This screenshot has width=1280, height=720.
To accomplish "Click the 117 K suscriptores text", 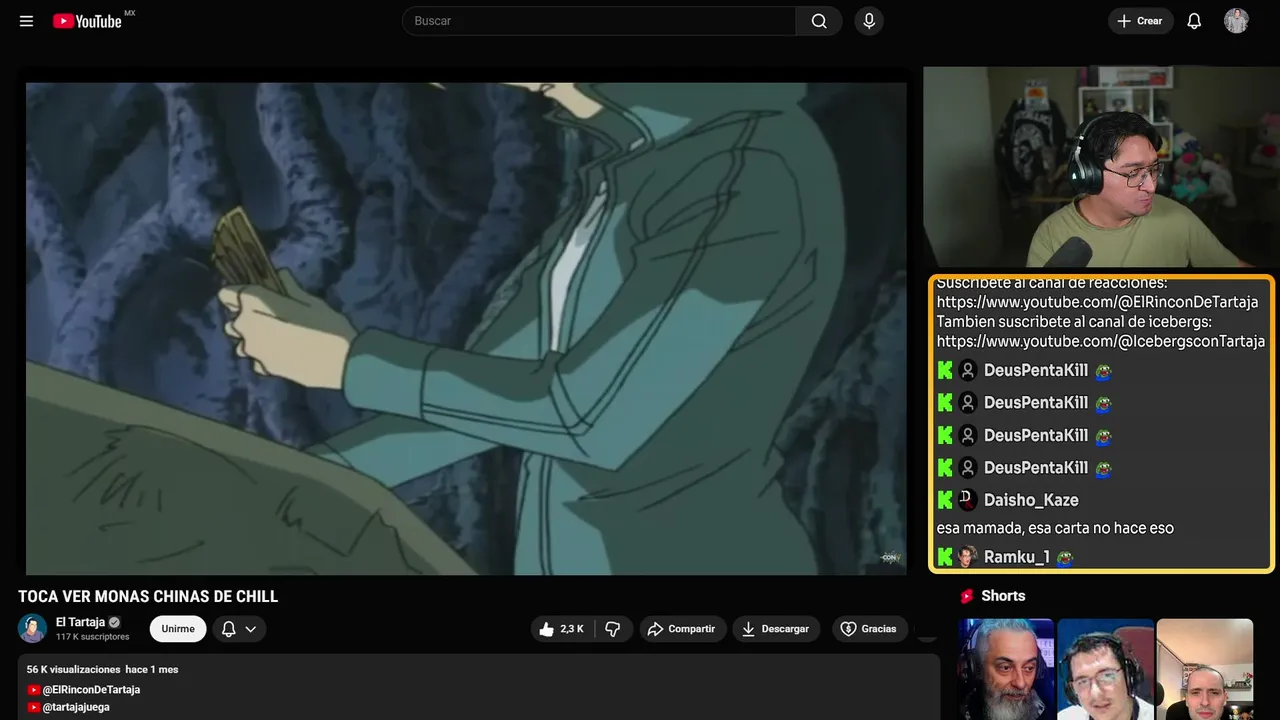I will tap(93, 637).
